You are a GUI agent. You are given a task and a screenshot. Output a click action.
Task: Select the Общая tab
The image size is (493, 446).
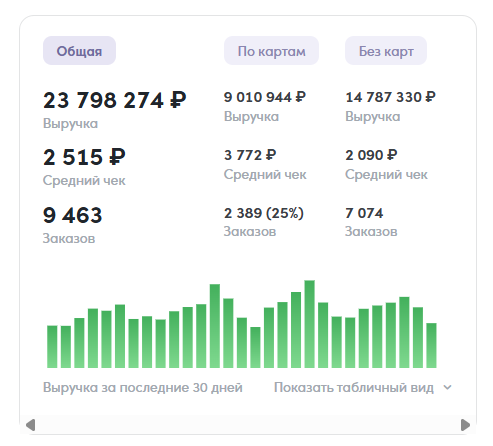[79, 51]
